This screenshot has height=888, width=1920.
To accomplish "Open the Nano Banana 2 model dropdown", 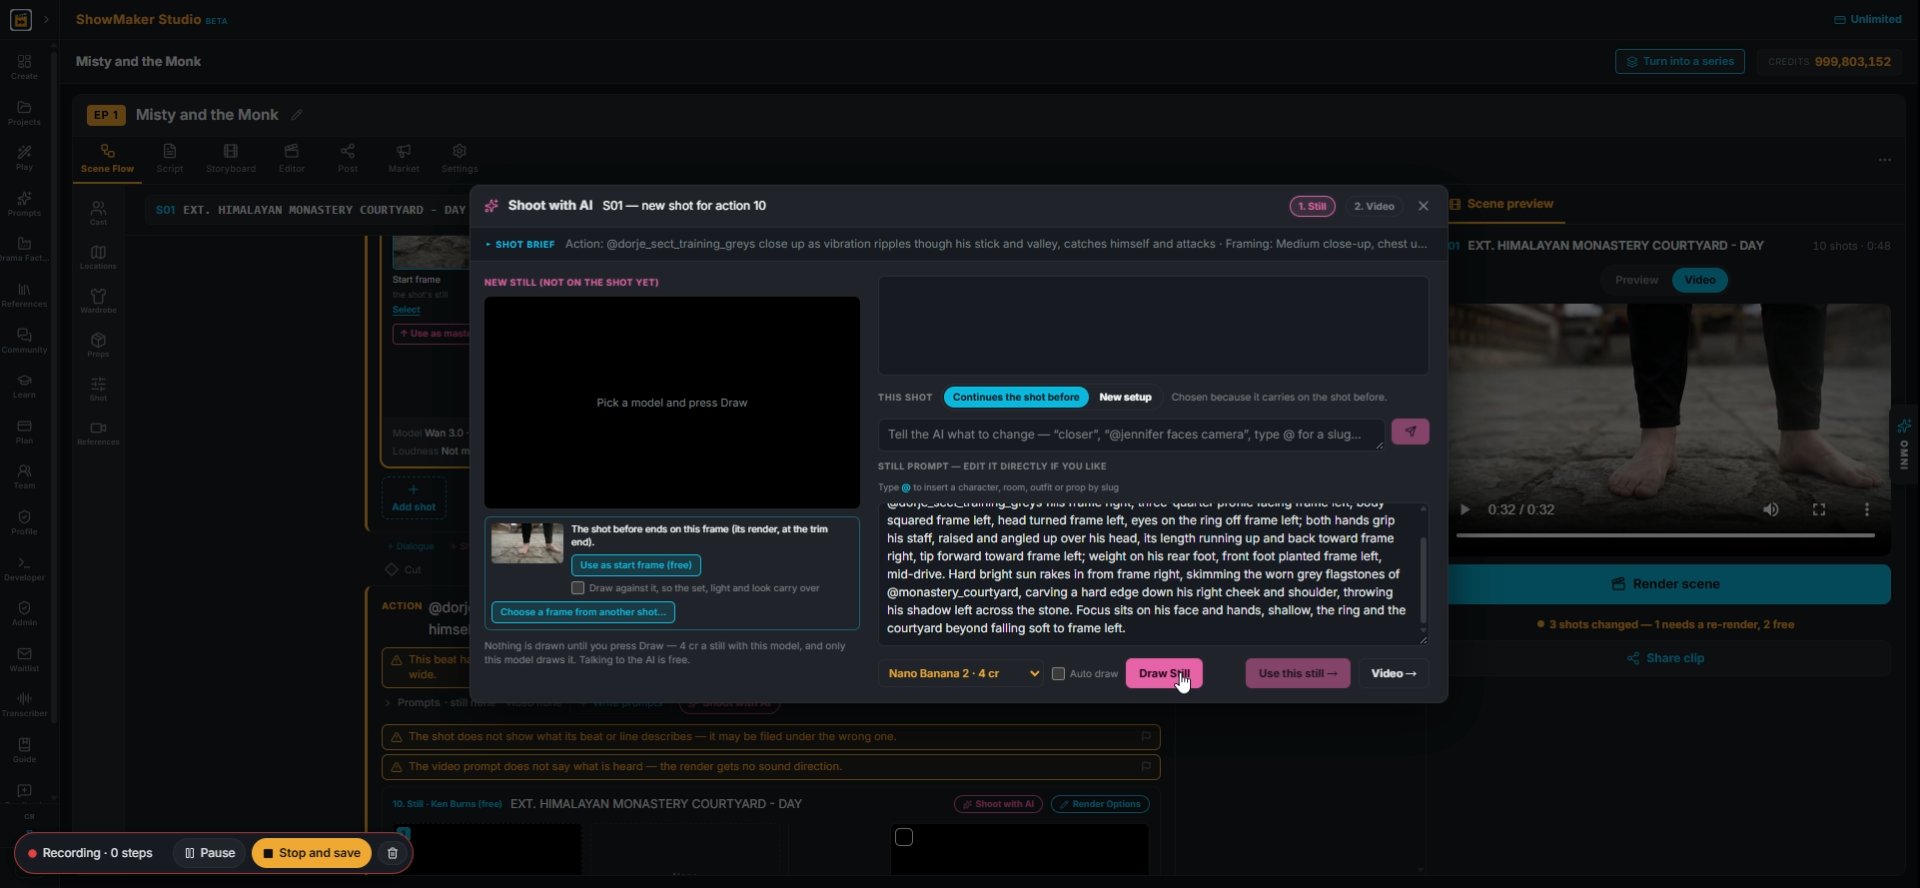I will pos(961,674).
